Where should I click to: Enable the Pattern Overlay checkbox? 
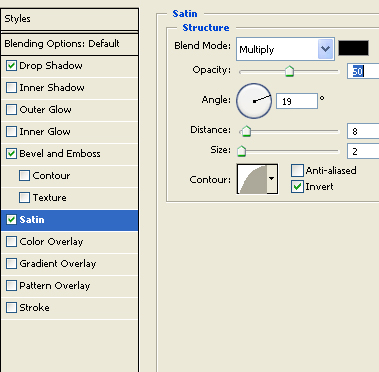tap(11, 286)
